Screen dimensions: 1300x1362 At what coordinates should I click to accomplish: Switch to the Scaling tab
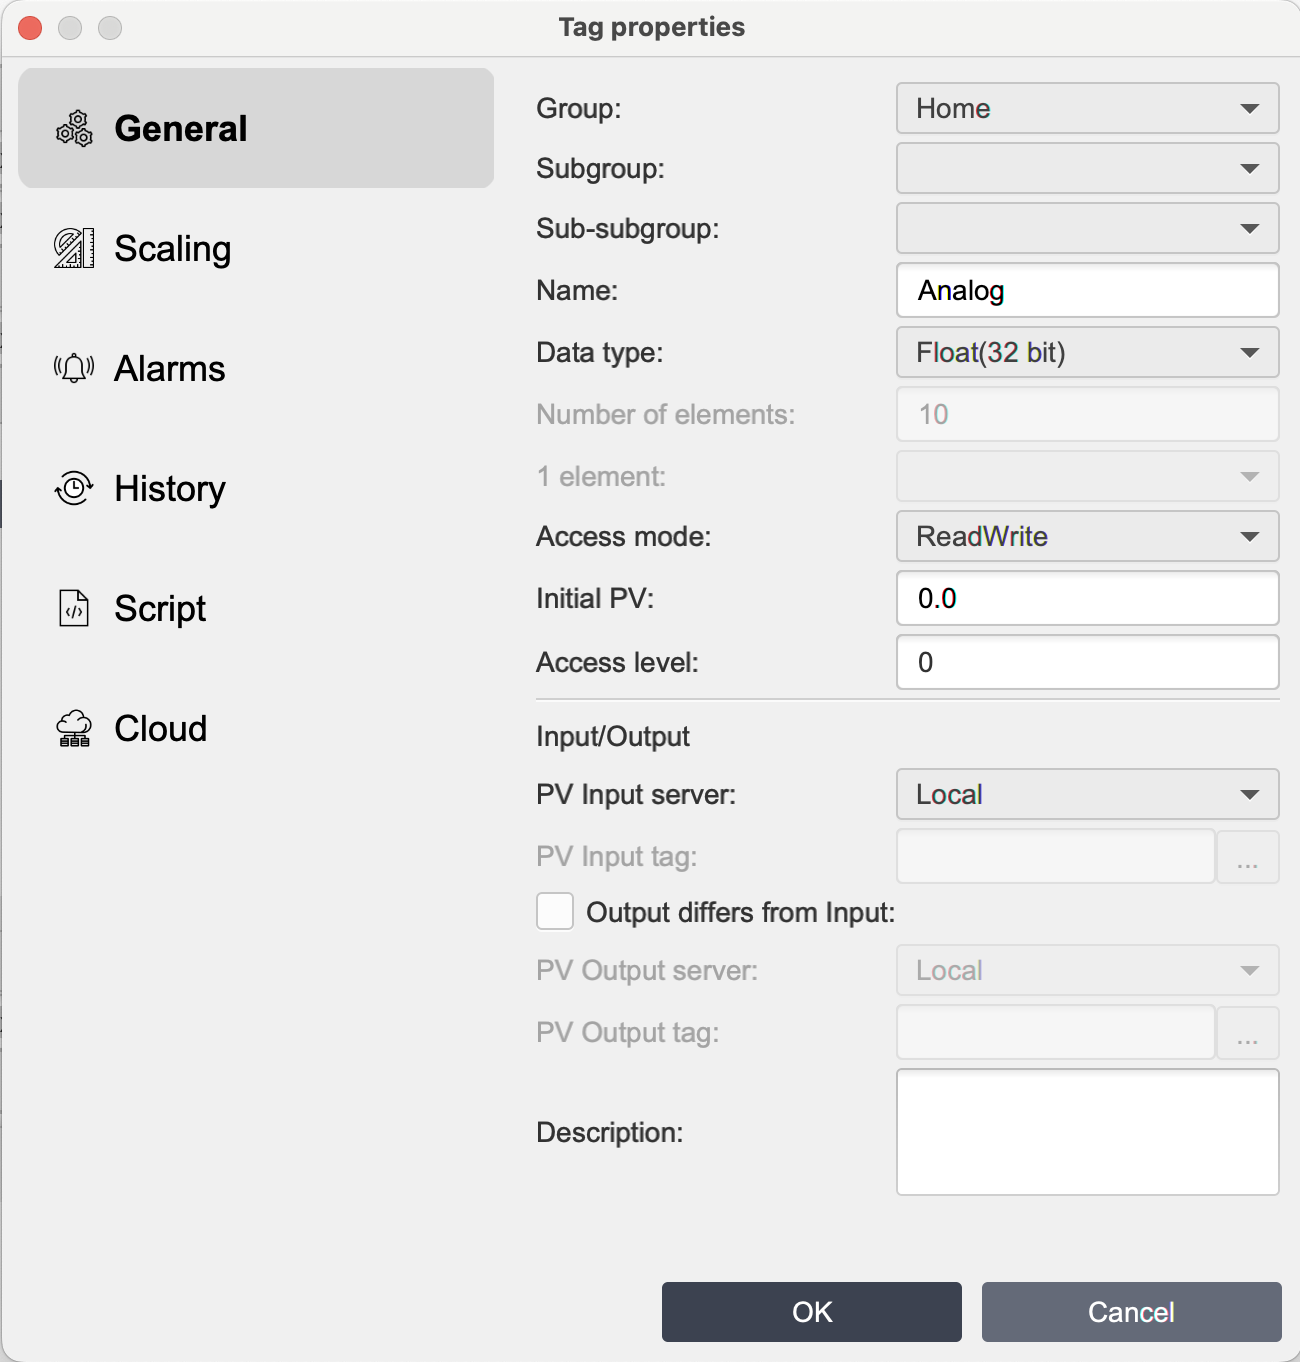click(172, 248)
